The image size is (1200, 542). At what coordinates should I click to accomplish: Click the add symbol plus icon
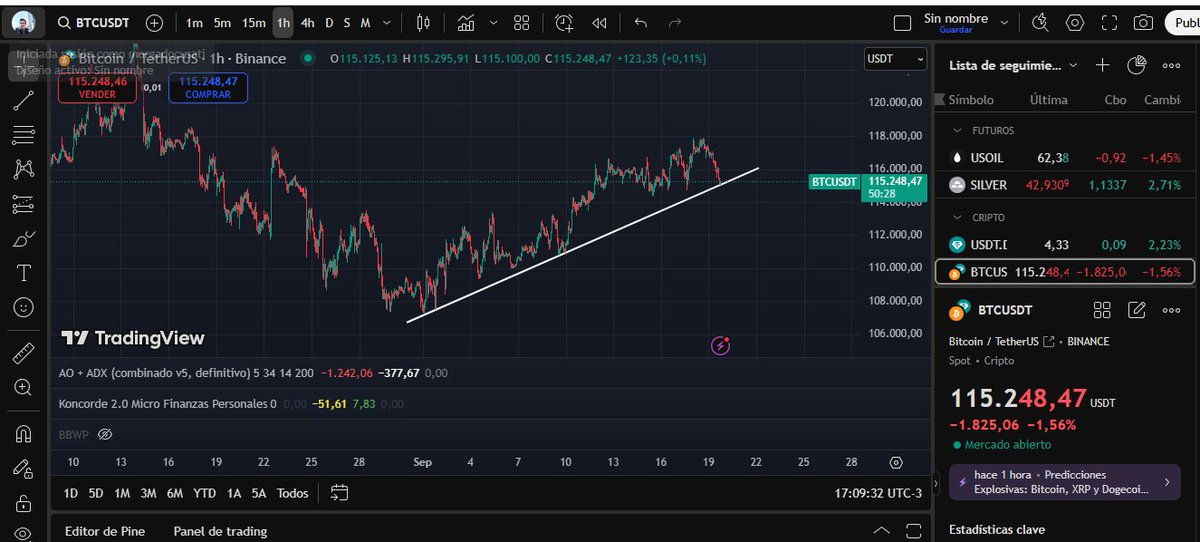point(154,22)
